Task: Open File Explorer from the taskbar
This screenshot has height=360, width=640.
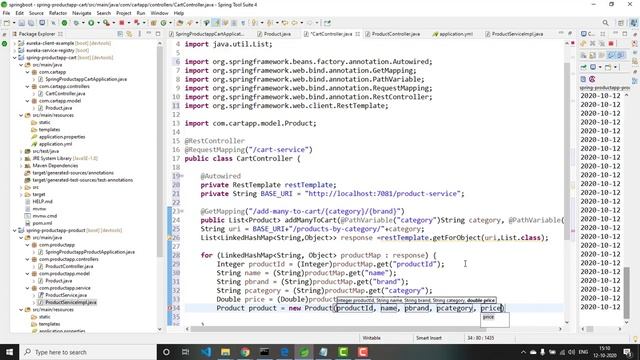Action: [x=225, y=352]
